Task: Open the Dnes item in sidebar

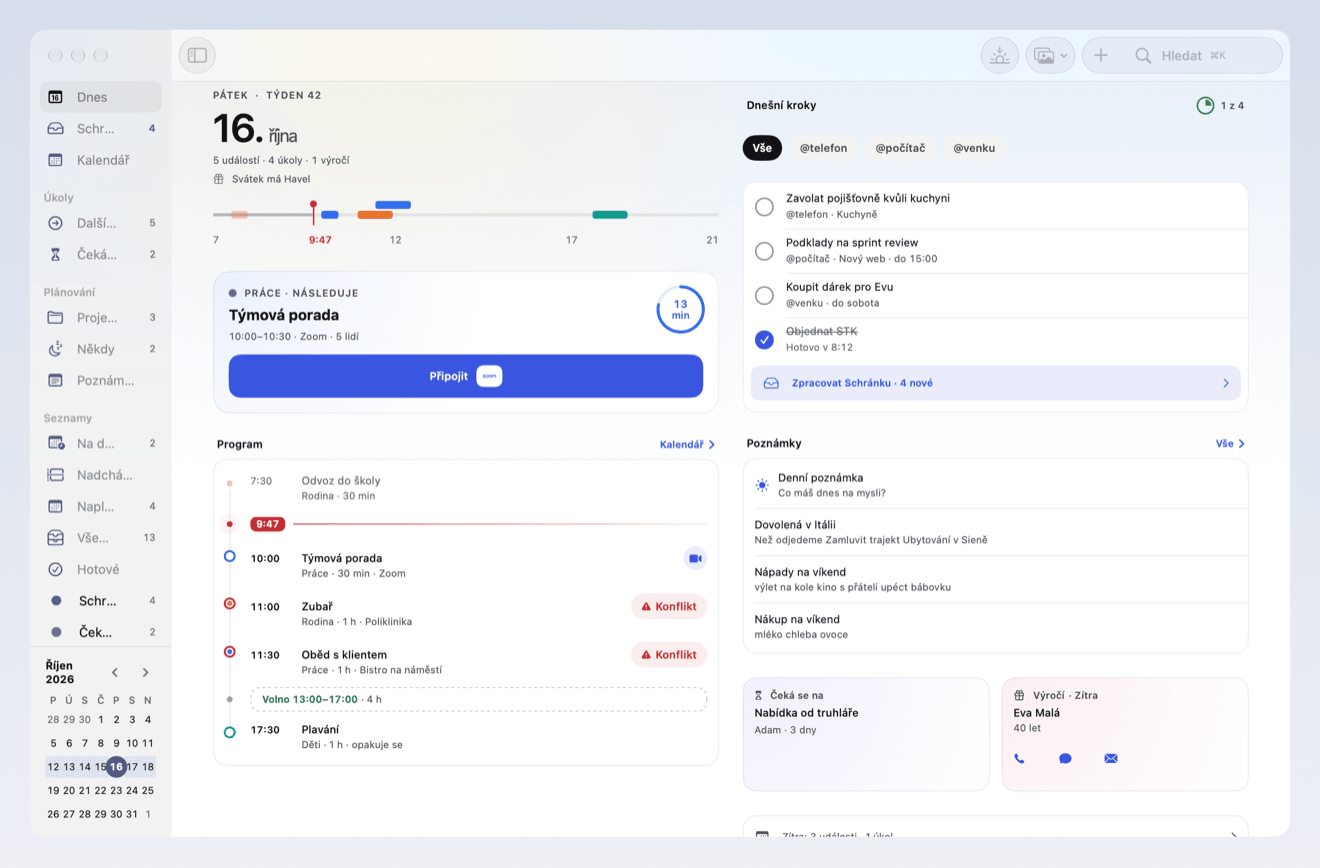Action: (100, 97)
